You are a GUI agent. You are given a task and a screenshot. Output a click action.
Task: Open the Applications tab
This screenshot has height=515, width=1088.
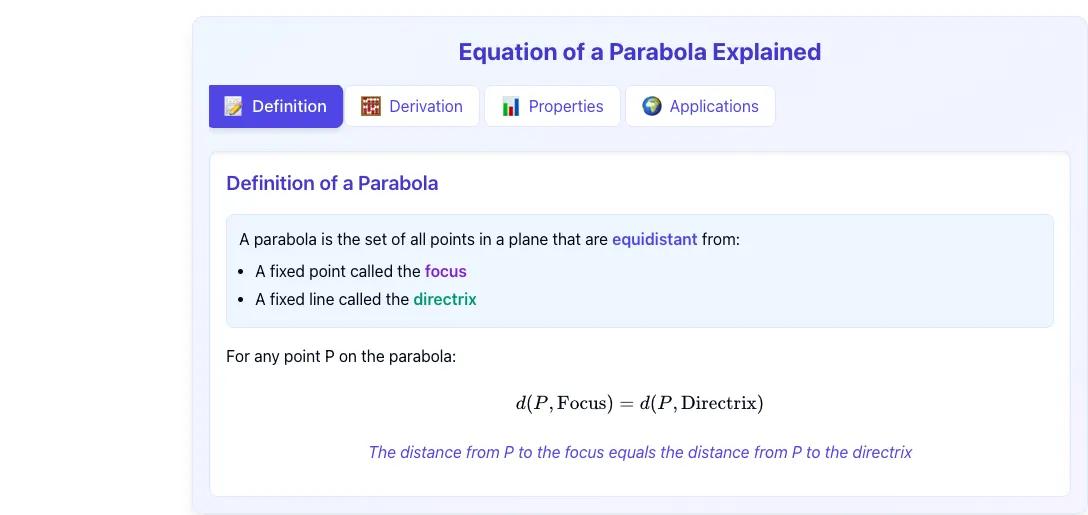[700, 106]
